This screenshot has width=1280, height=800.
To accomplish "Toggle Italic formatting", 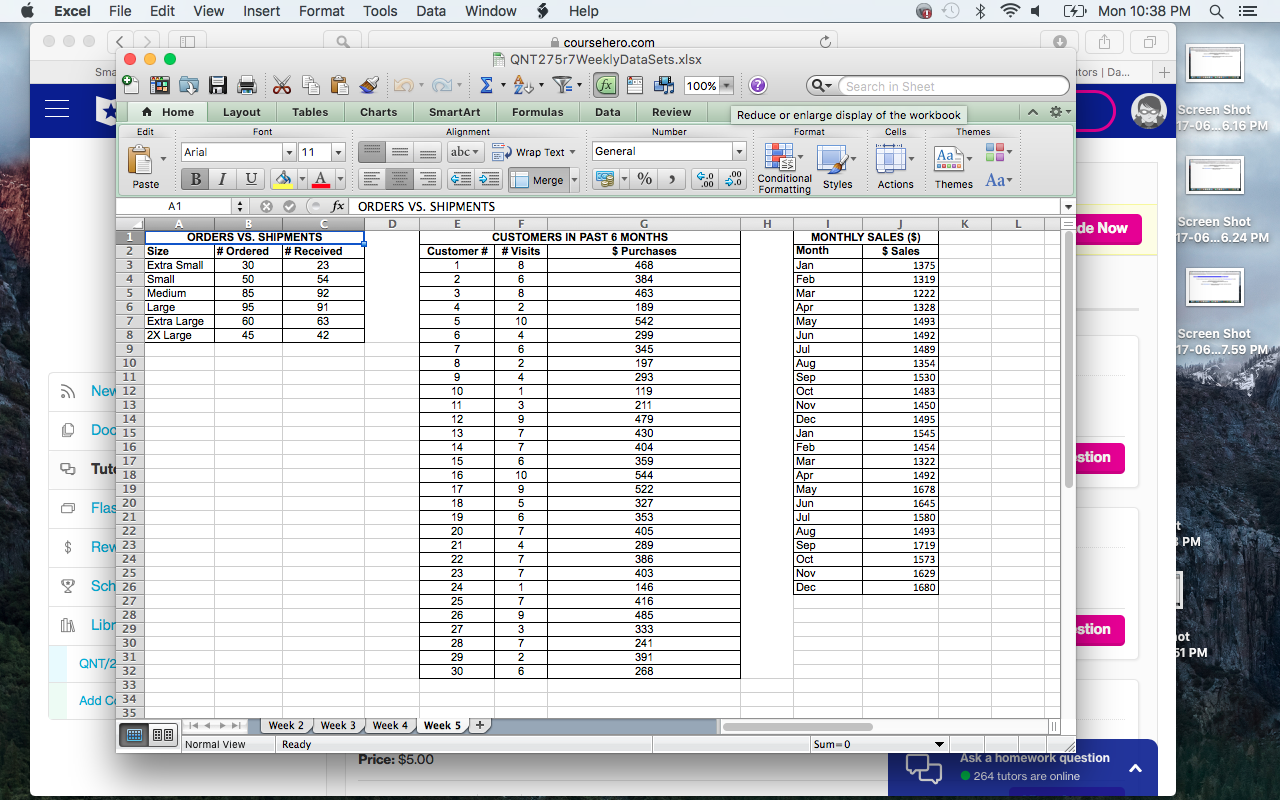I will (222, 179).
